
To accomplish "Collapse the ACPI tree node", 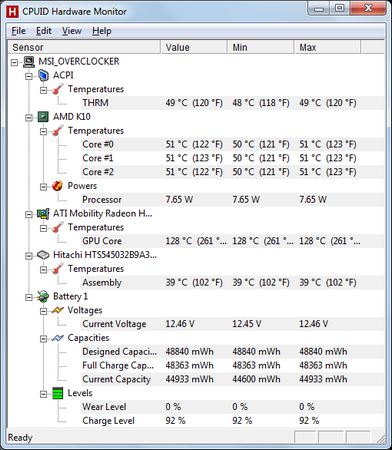I will coord(29,76).
